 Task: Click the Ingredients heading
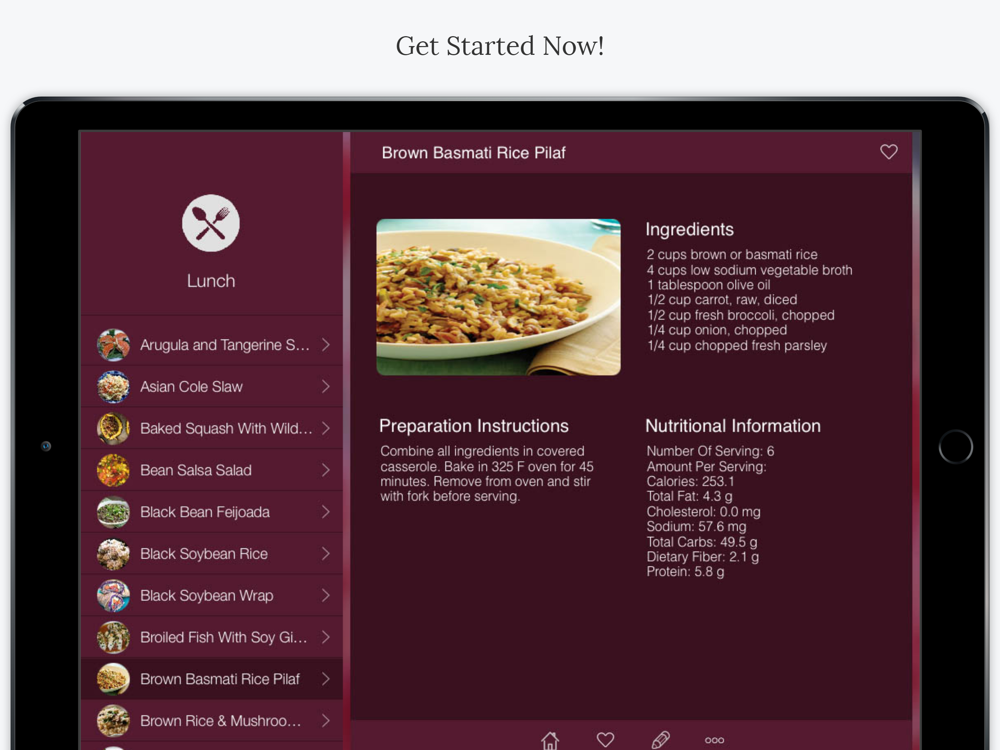(x=689, y=230)
